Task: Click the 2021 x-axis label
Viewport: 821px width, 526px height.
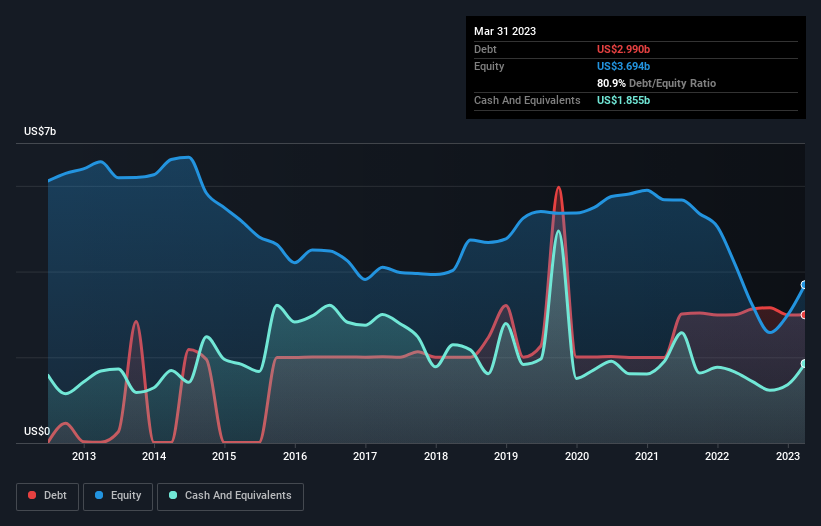Action: pyautogui.click(x=647, y=456)
